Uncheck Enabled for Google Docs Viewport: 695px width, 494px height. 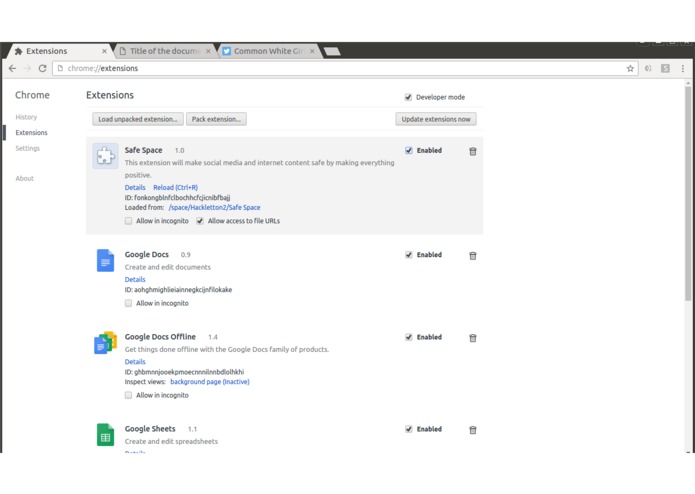click(x=409, y=255)
